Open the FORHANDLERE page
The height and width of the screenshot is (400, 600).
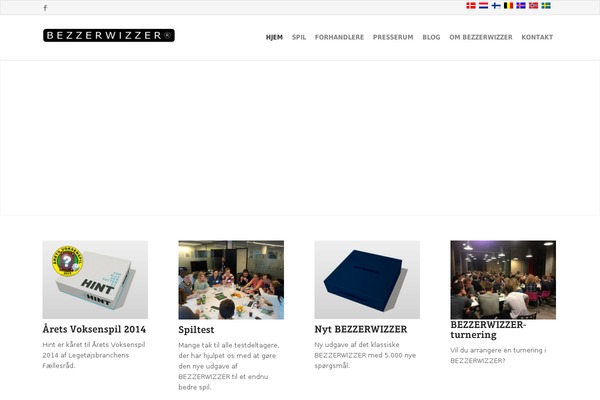[339, 37]
